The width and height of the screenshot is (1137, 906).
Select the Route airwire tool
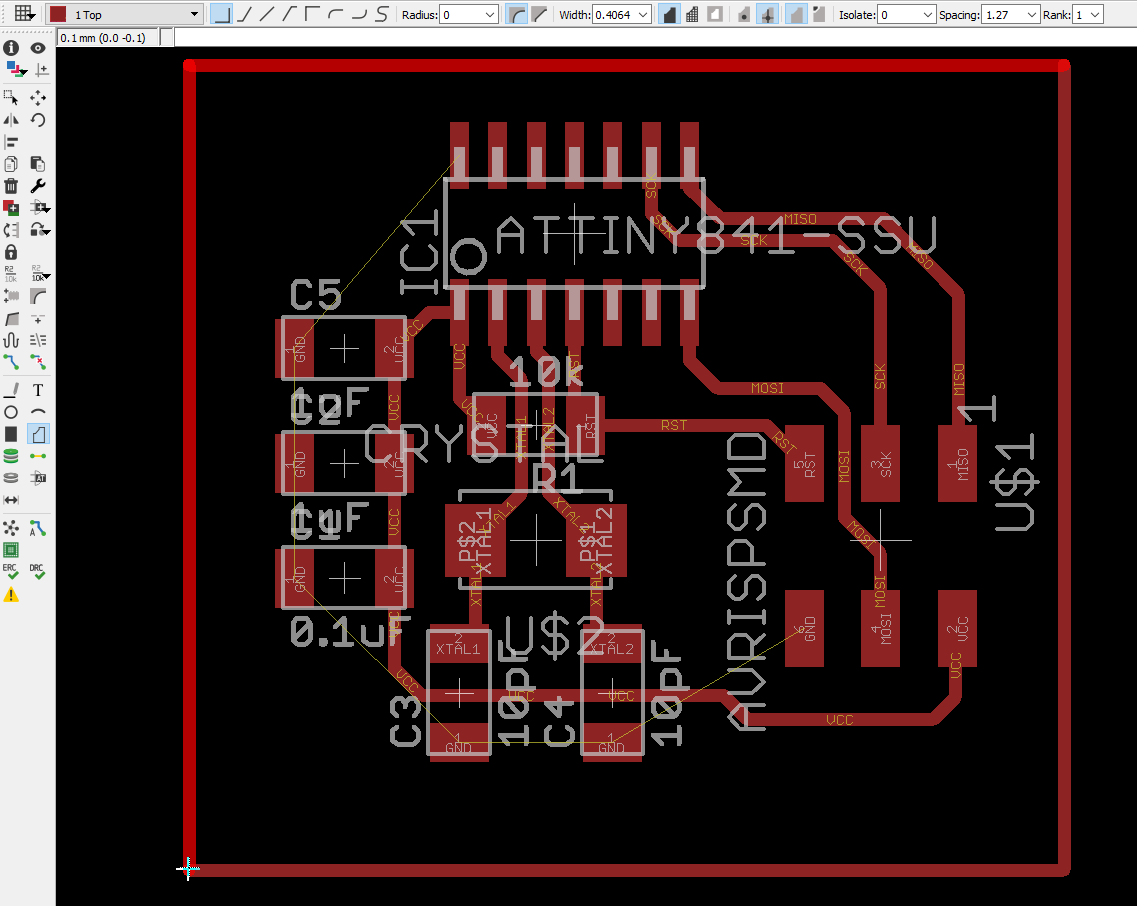point(11,361)
